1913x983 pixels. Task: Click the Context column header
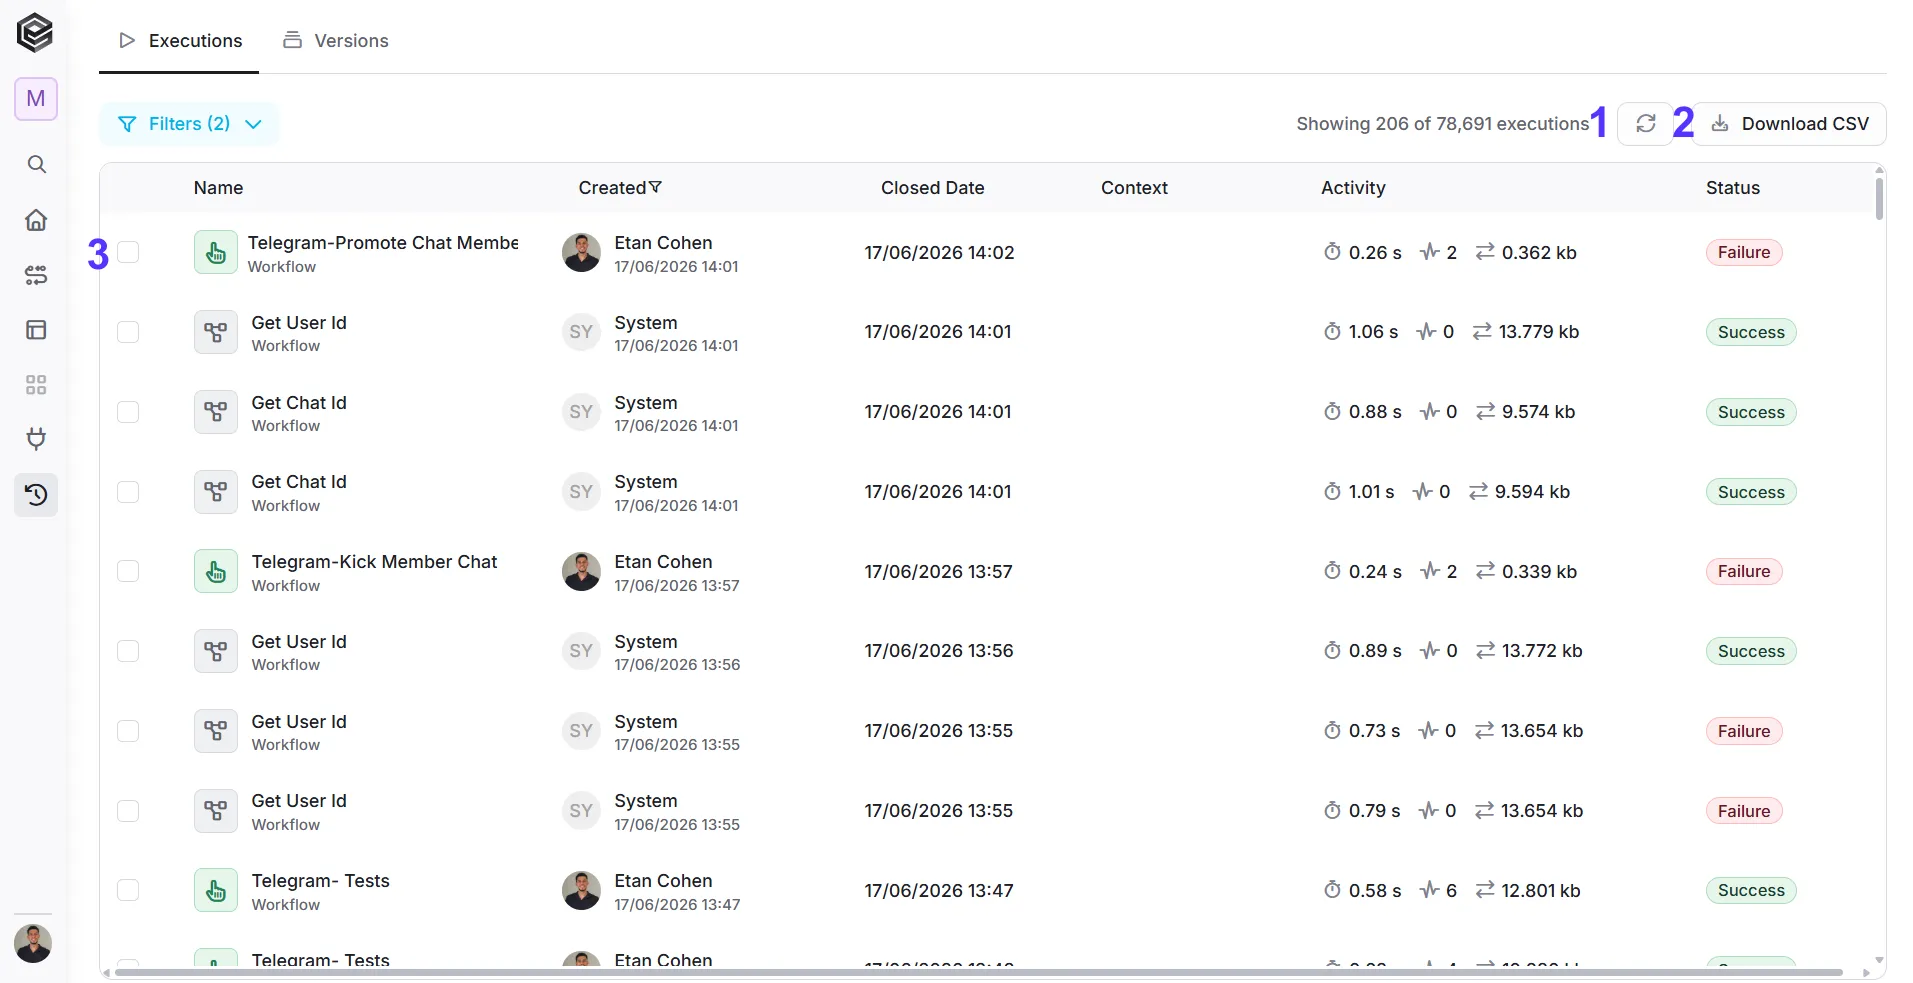pyautogui.click(x=1134, y=188)
